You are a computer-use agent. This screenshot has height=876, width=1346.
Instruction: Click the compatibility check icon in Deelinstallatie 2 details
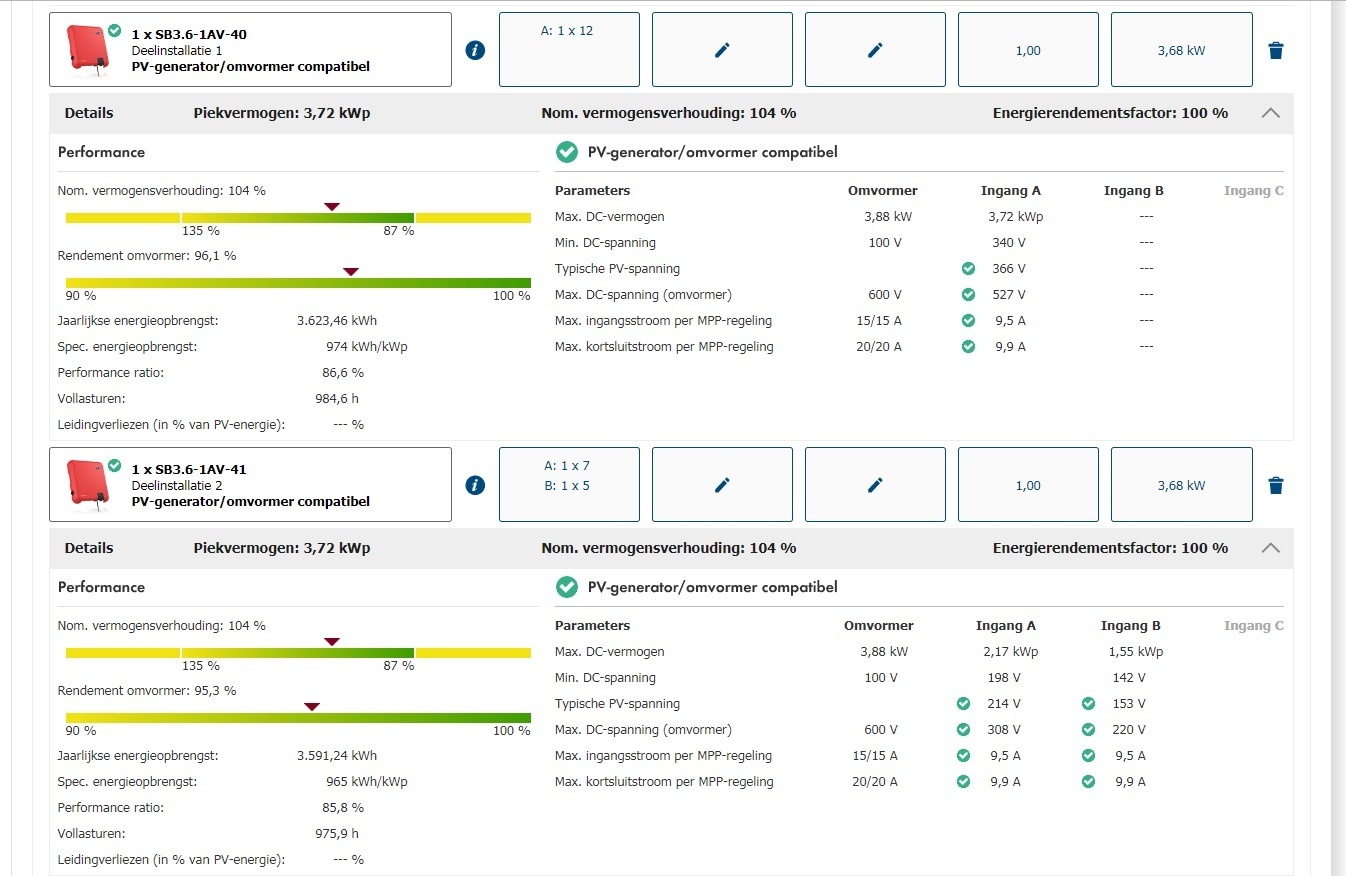tap(567, 587)
